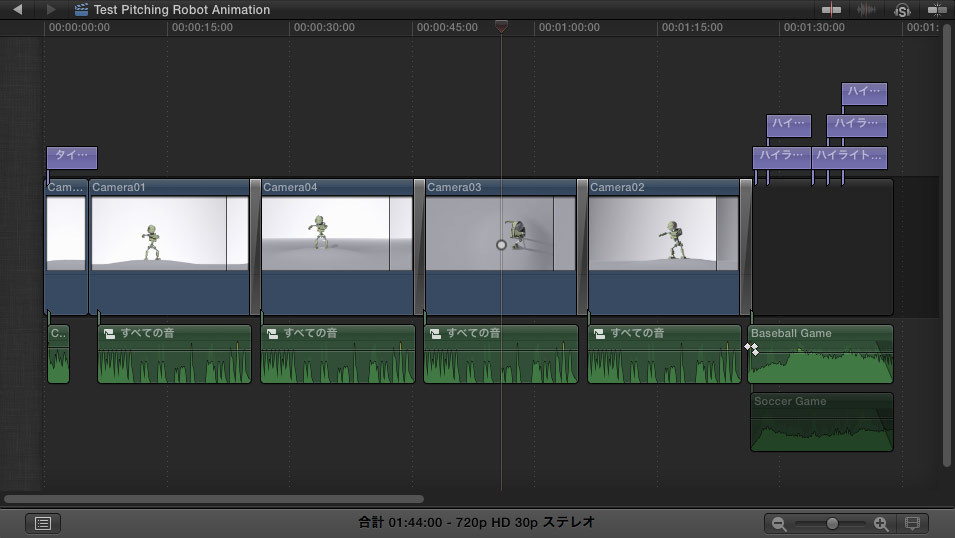This screenshot has height=538, width=955.
Task: Go forward in timeline history
Action: click(51, 9)
